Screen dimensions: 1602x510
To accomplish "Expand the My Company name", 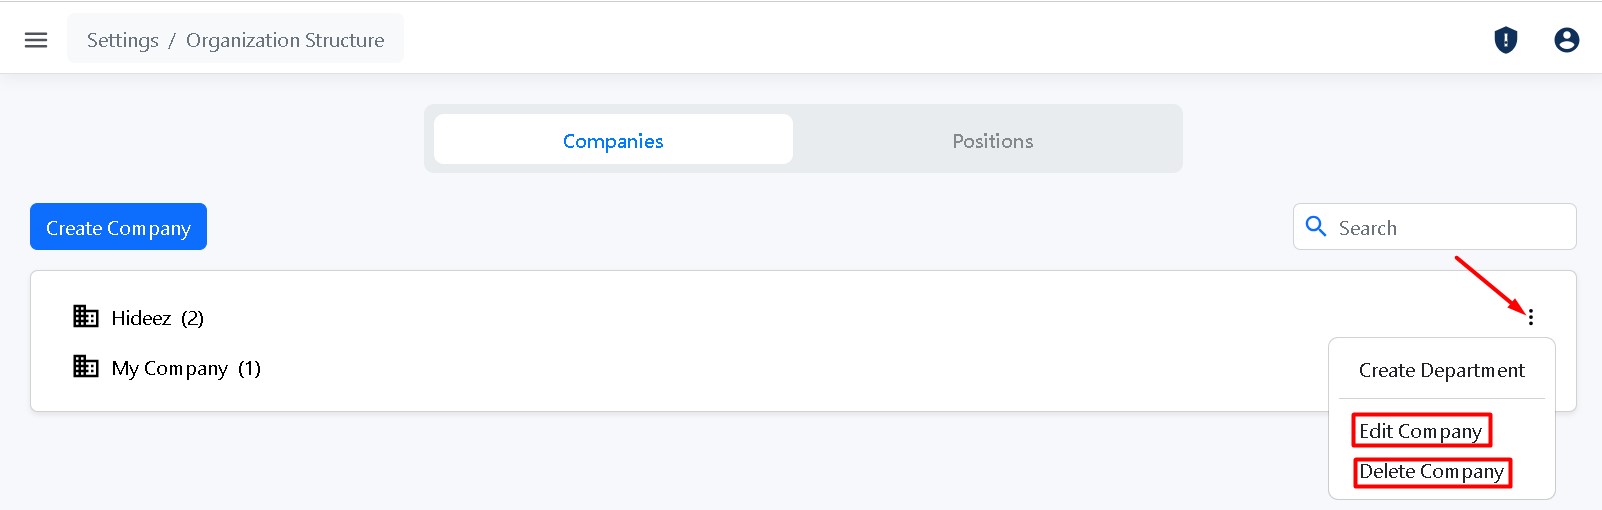I will pyautogui.click(x=170, y=368).
